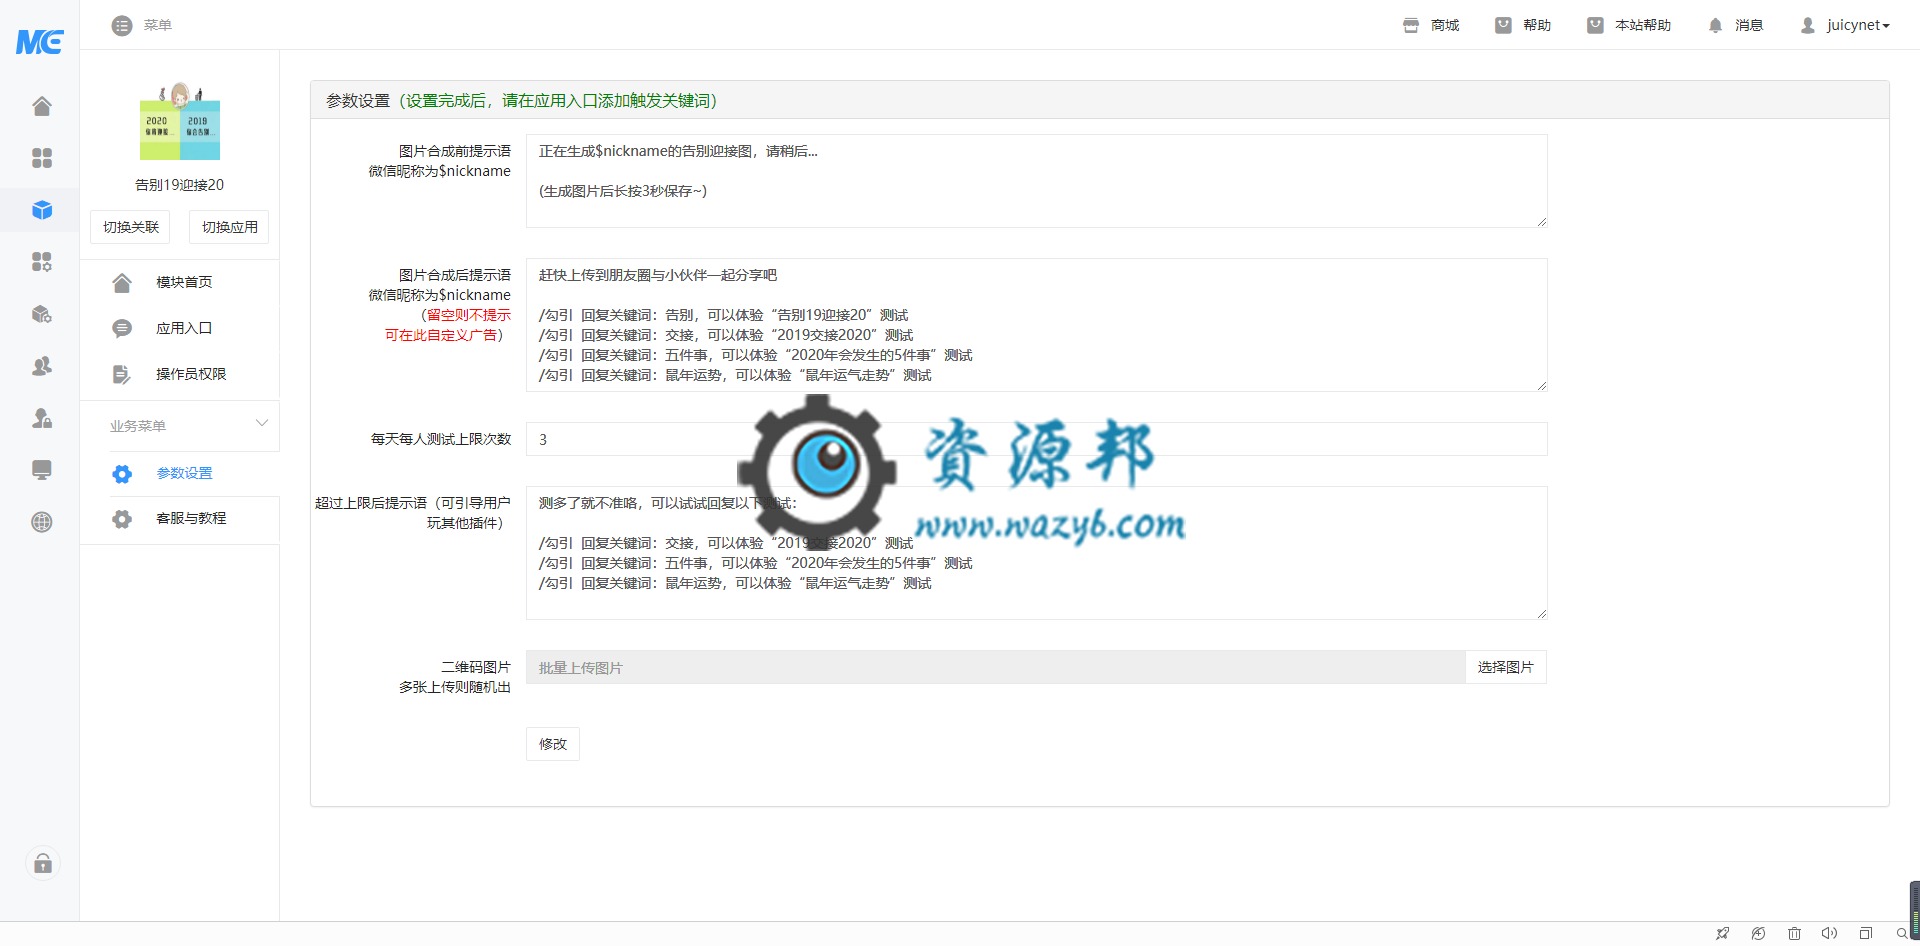This screenshot has height=946, width=1920.
Task: Open the monitor icon in left rail
Action: (41, 470)
